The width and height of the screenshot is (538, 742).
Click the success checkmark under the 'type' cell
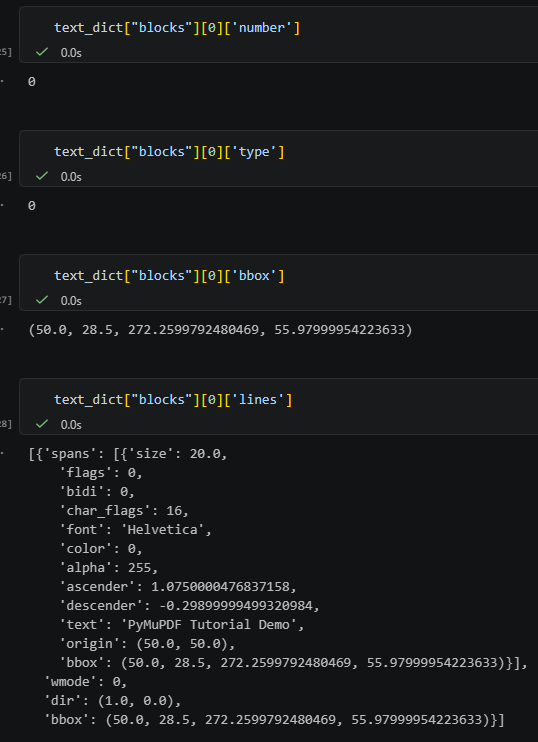pos(42,176)
